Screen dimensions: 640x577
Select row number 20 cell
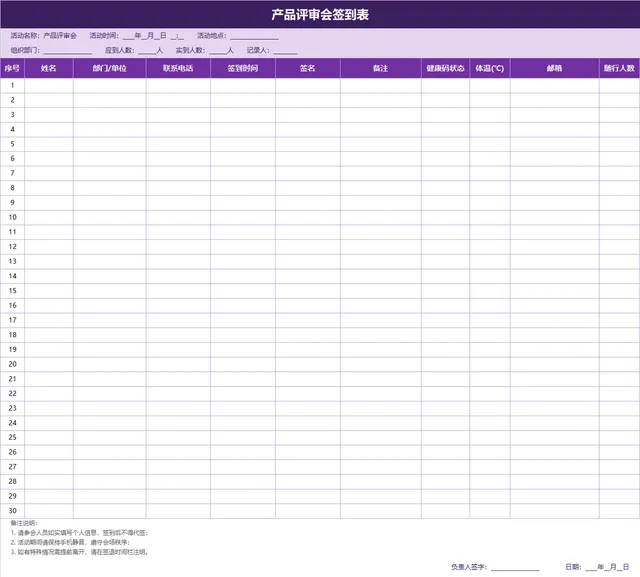[12, 364]
